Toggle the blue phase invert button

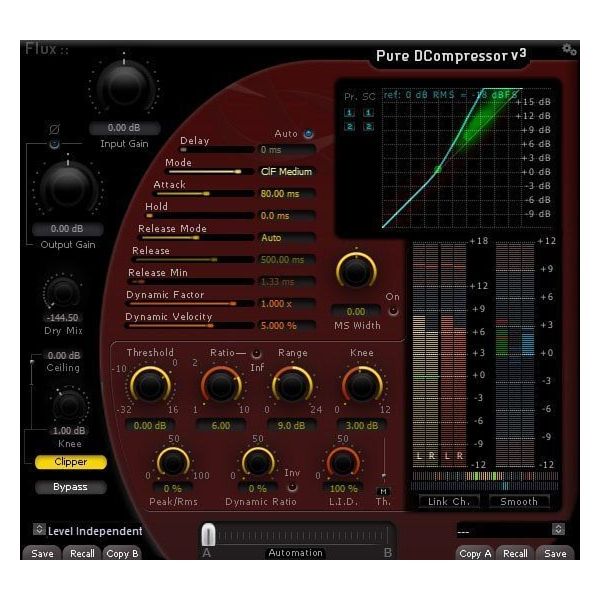pos(54,144)
